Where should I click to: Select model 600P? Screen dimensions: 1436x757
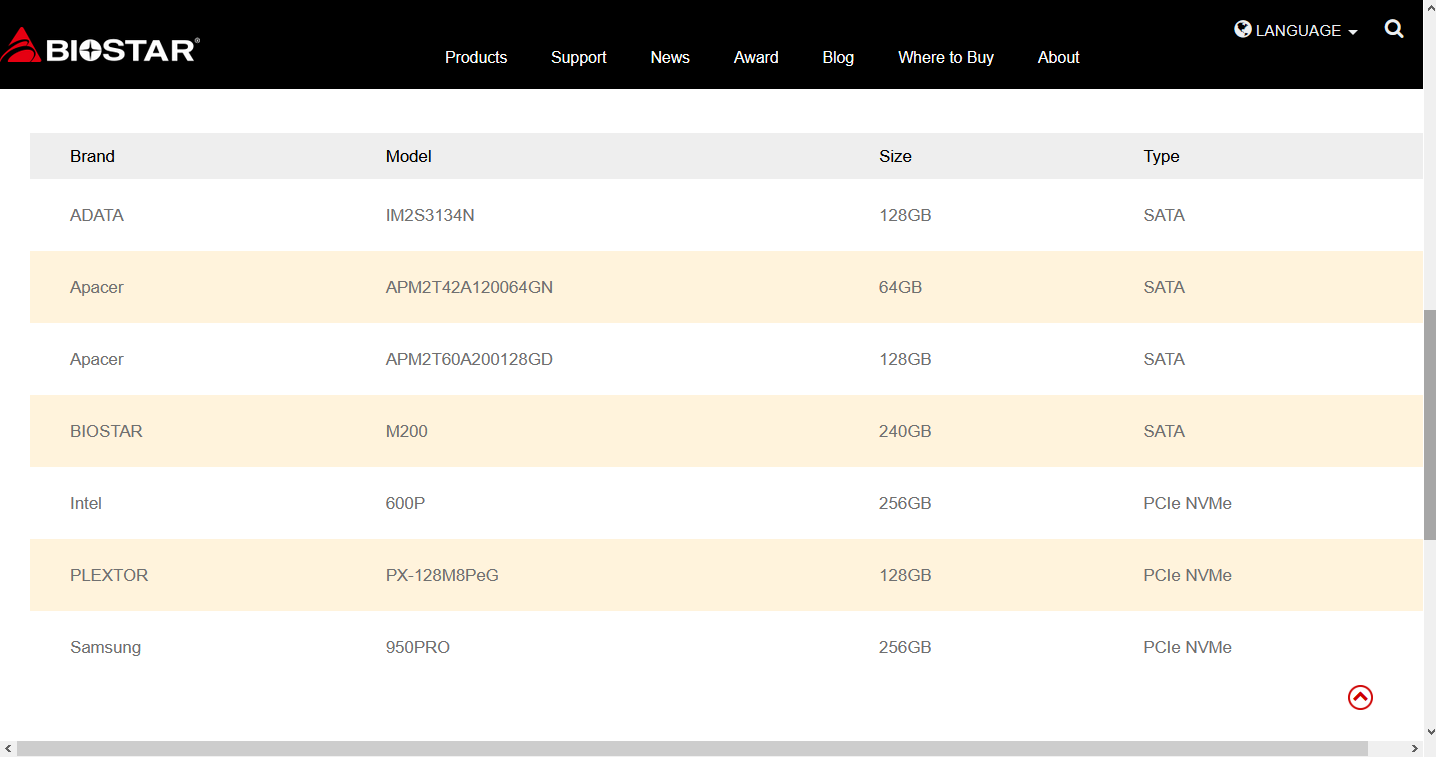click(405, 503)
